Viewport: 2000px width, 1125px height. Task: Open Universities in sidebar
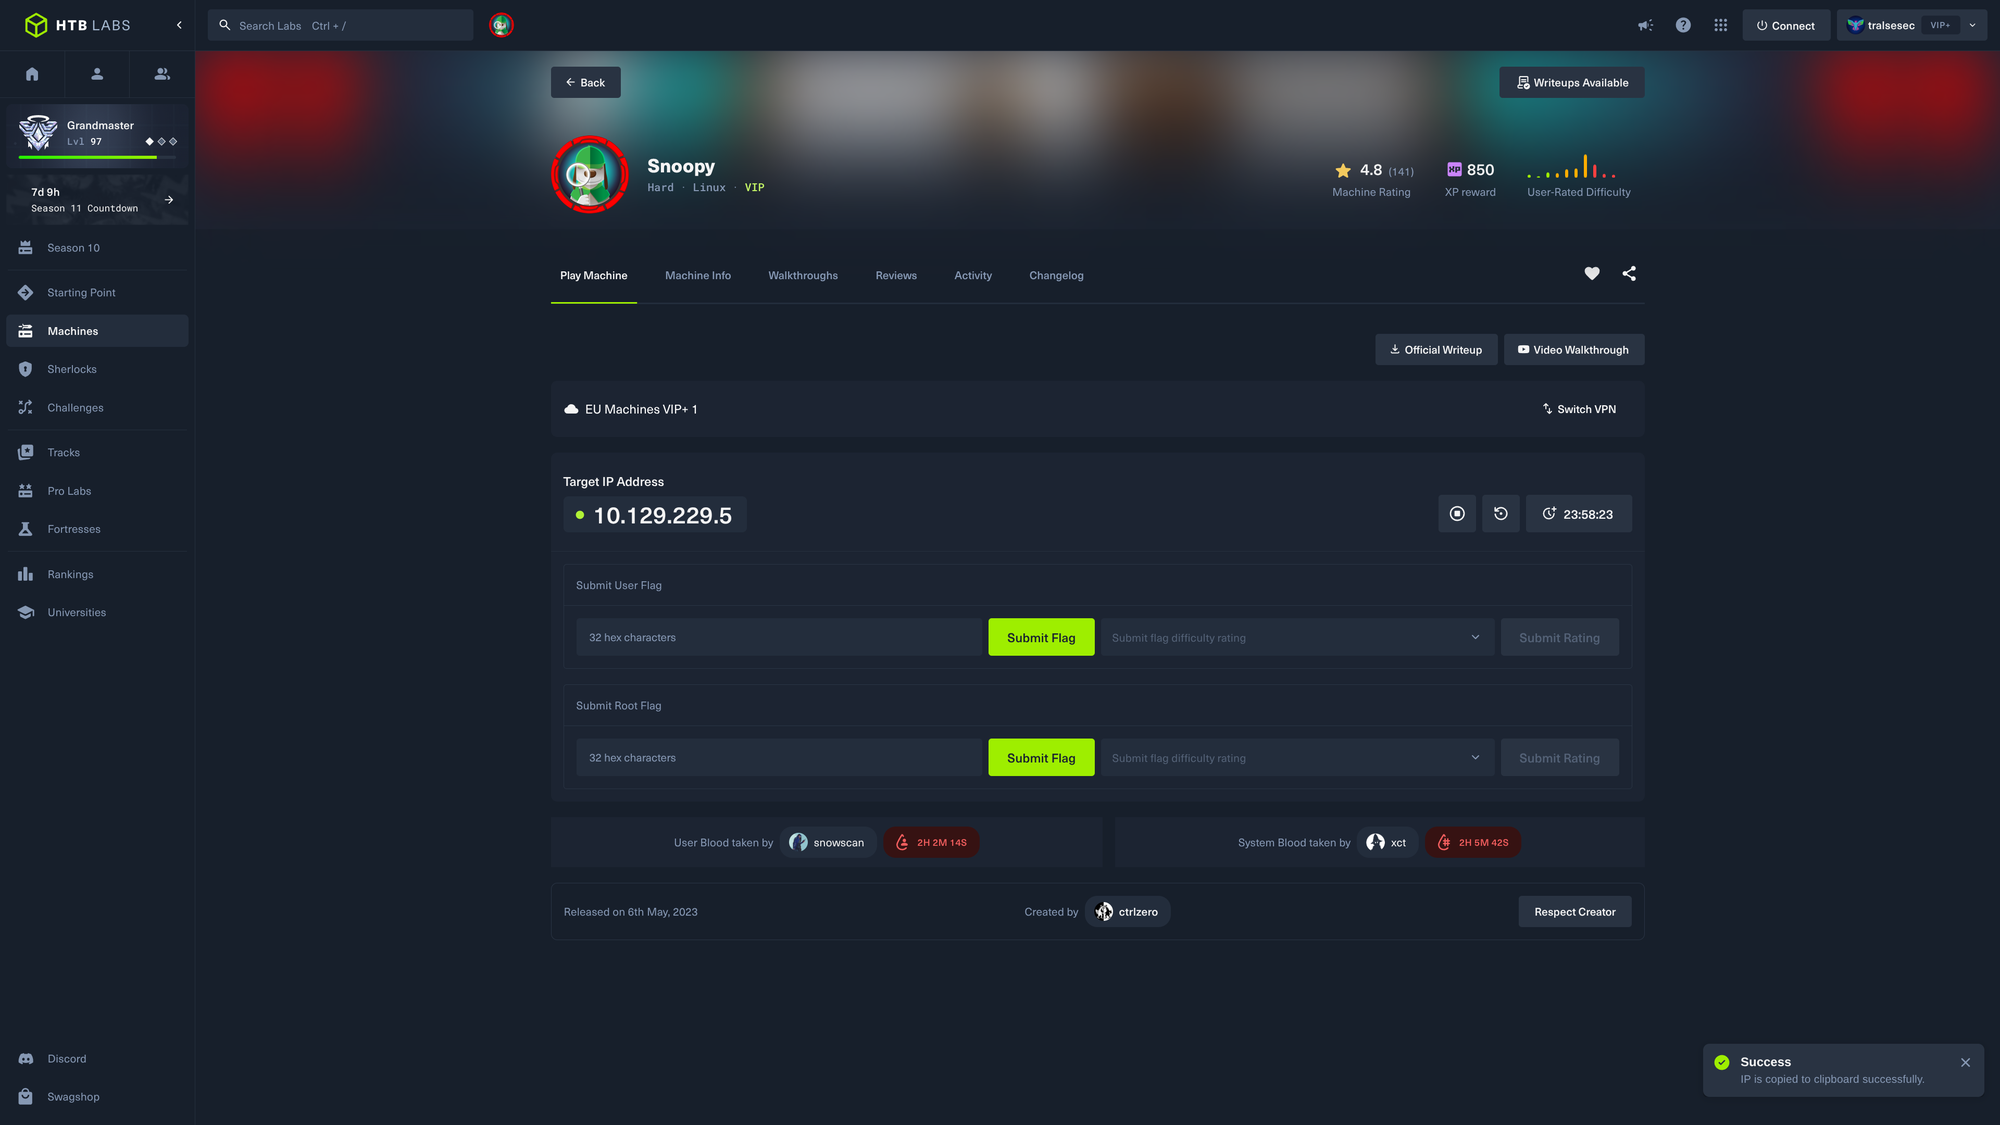click(97, 612)
